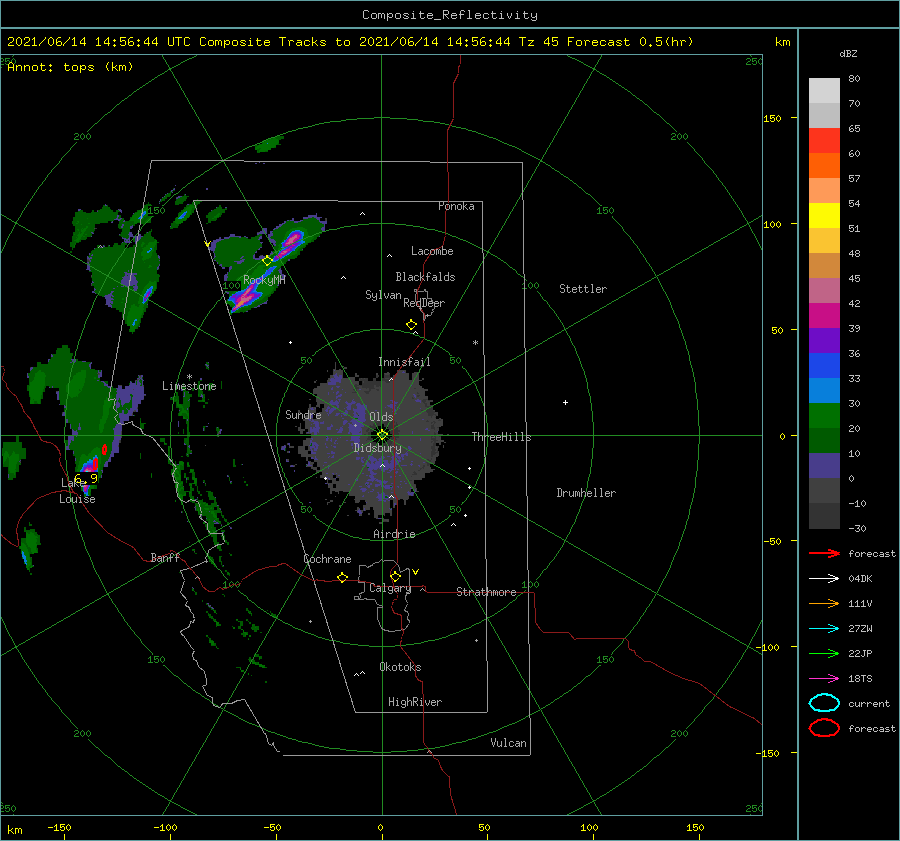Click the storm top value 6.9
Screen dimensions: 900x841
[86, 478]
